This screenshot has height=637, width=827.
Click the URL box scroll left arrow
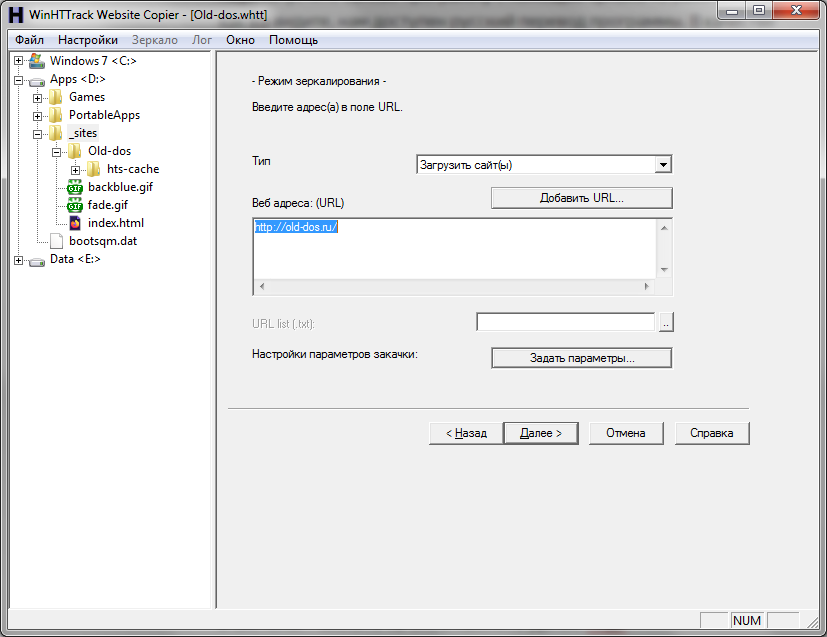[x=262, y=287]
